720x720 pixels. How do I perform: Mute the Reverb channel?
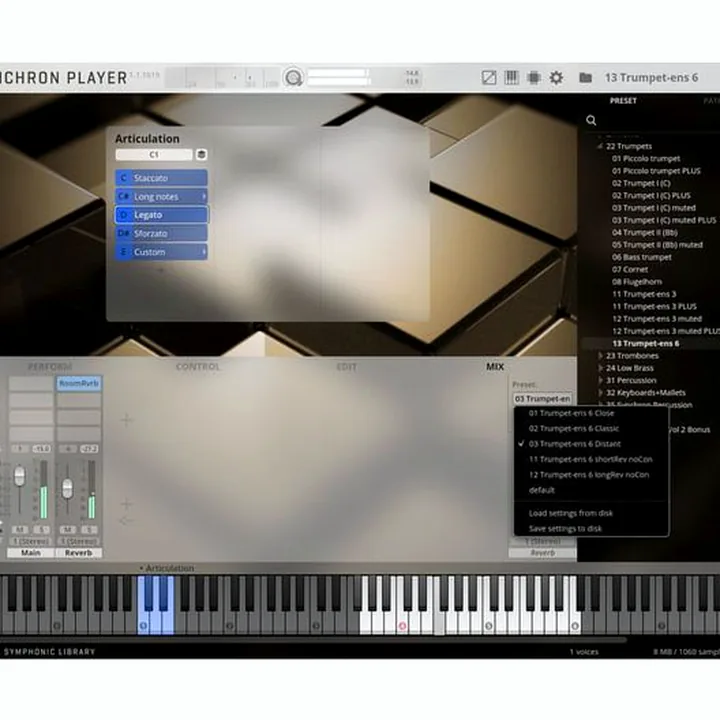(68, 529)
